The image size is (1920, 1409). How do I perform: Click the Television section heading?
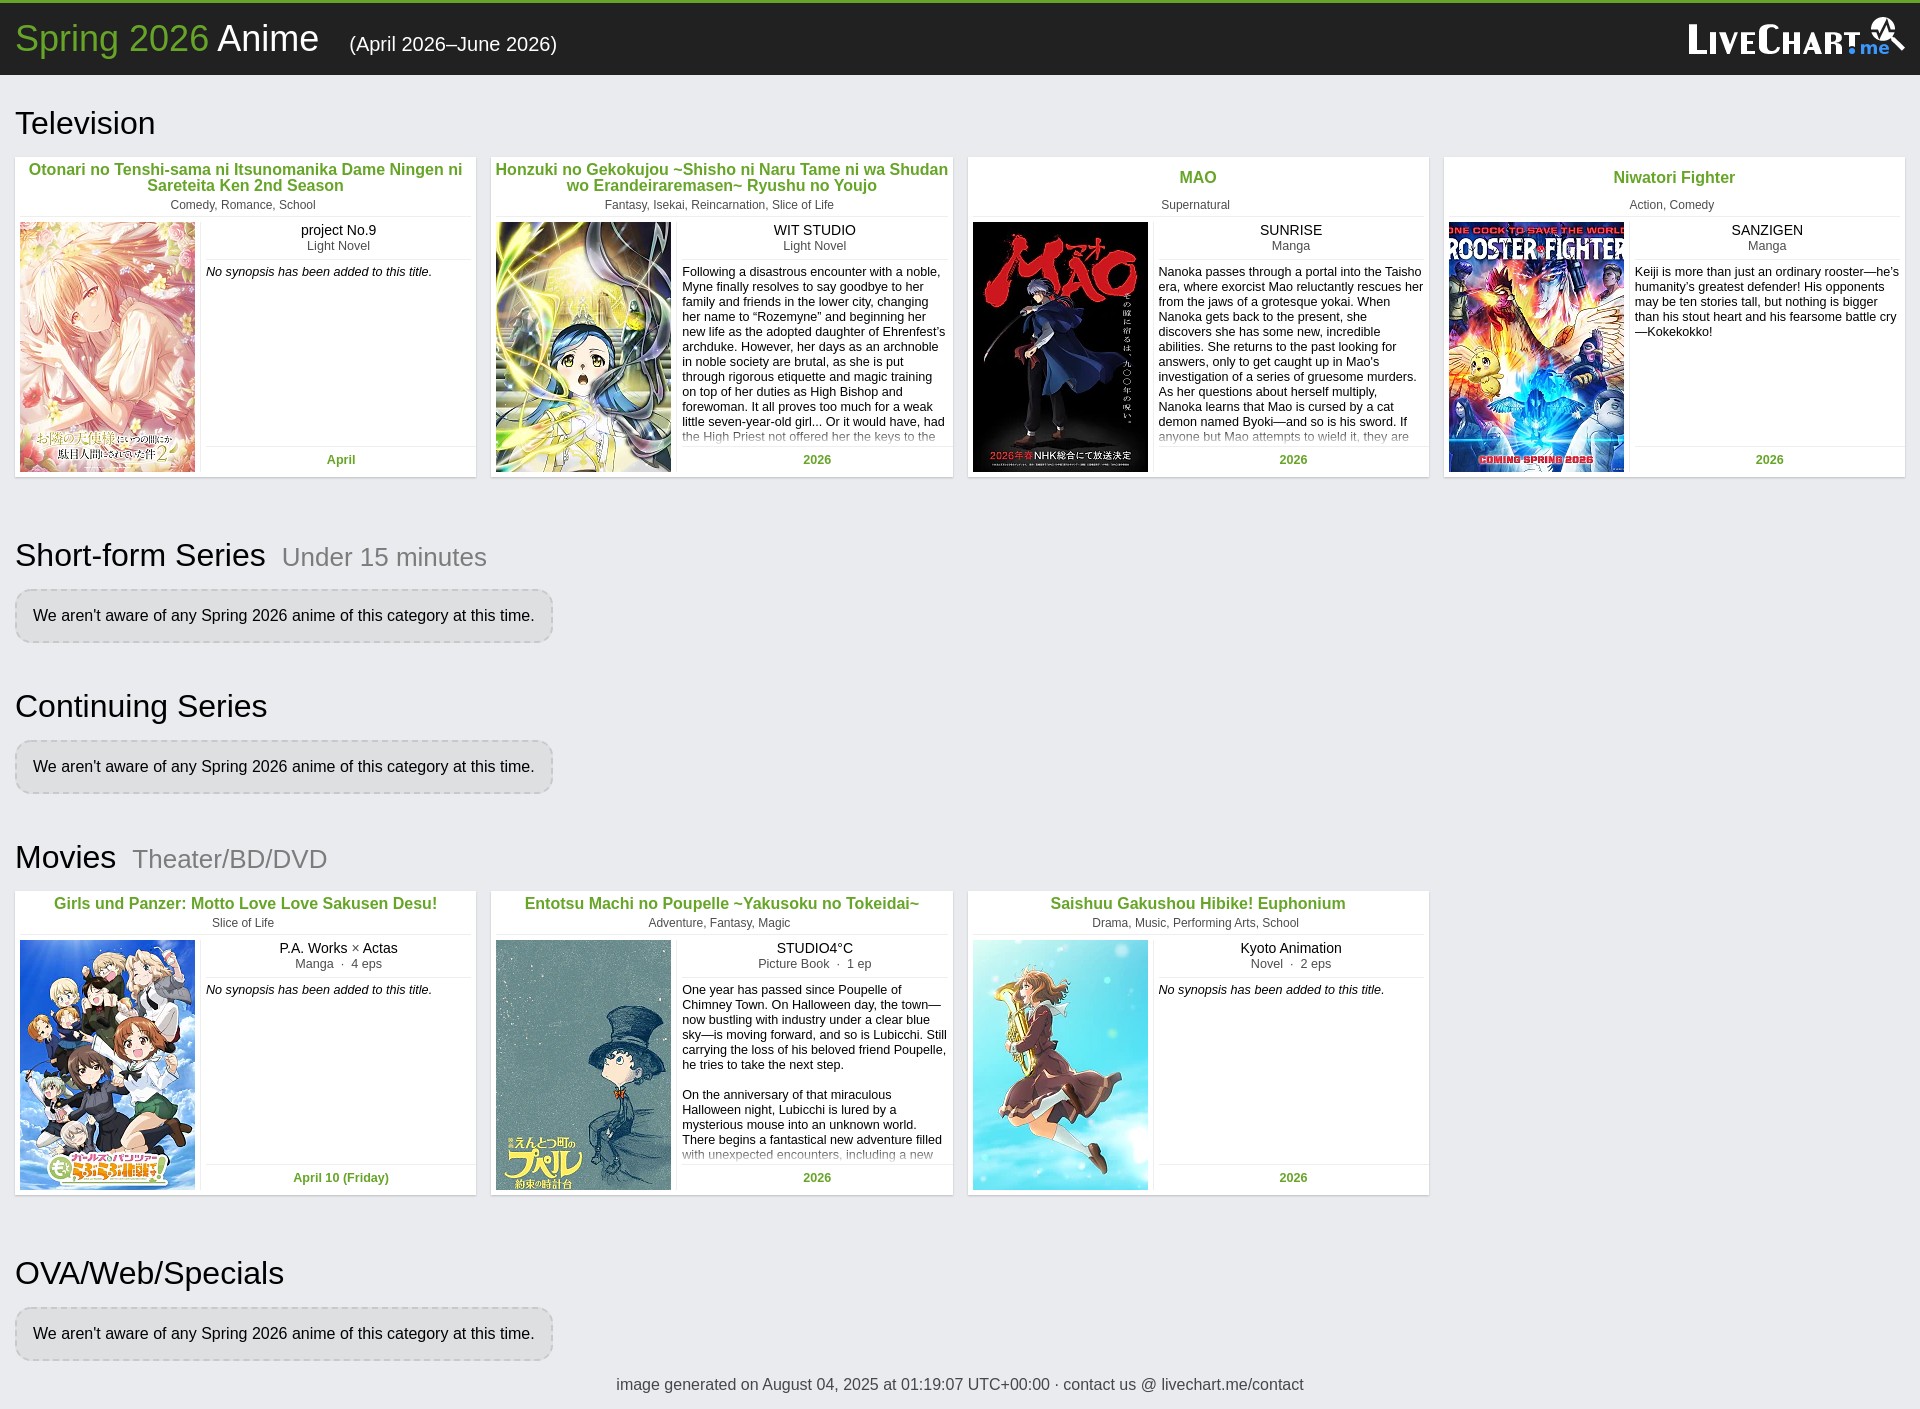point(85,123)
